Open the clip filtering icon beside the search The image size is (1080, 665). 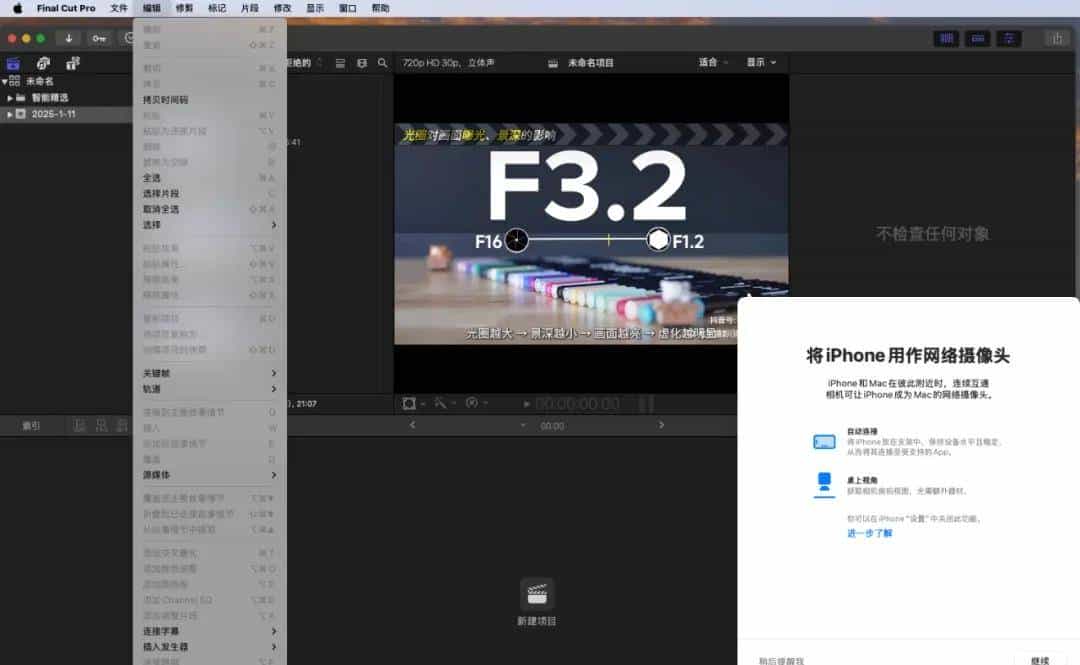point(361,62)
